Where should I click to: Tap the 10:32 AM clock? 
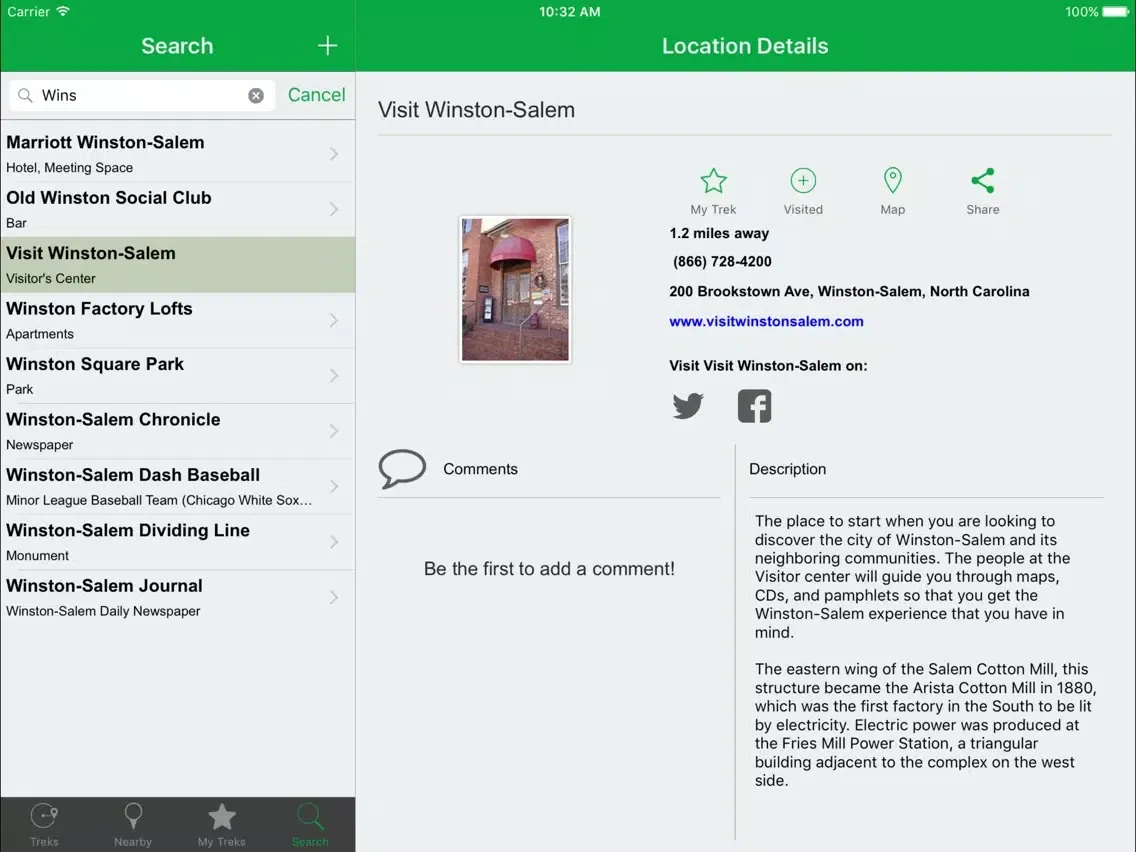point(569,12)
